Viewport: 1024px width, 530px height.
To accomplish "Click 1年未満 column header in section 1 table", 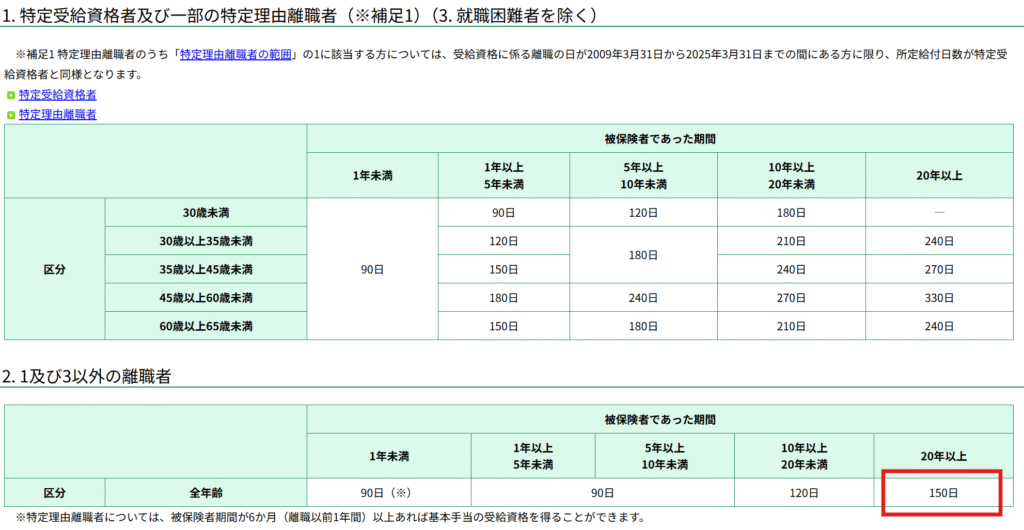I will point(373,176).
